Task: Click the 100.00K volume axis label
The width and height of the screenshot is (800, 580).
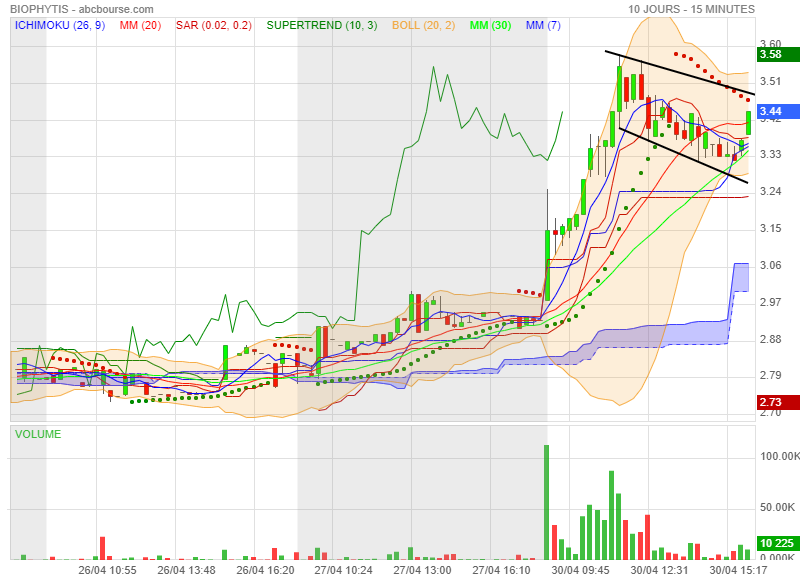Action: (x=780, y=456)
